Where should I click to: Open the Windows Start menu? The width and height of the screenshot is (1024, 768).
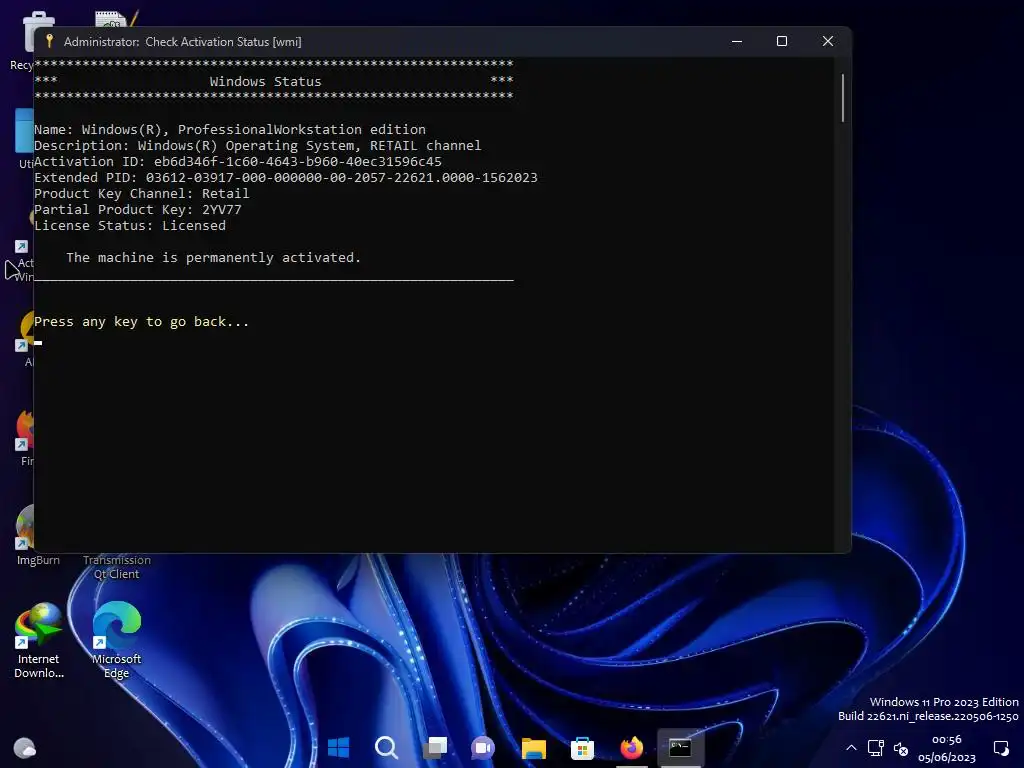point(338,747)
